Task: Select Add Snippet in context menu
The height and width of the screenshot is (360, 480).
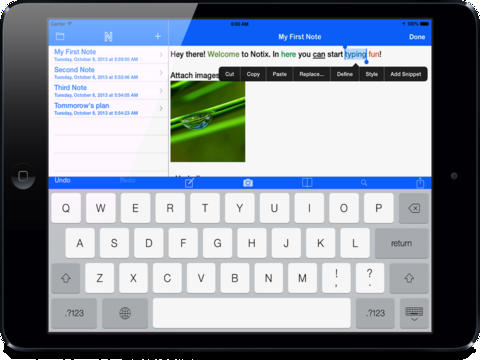Action: (x=406, y=74)
